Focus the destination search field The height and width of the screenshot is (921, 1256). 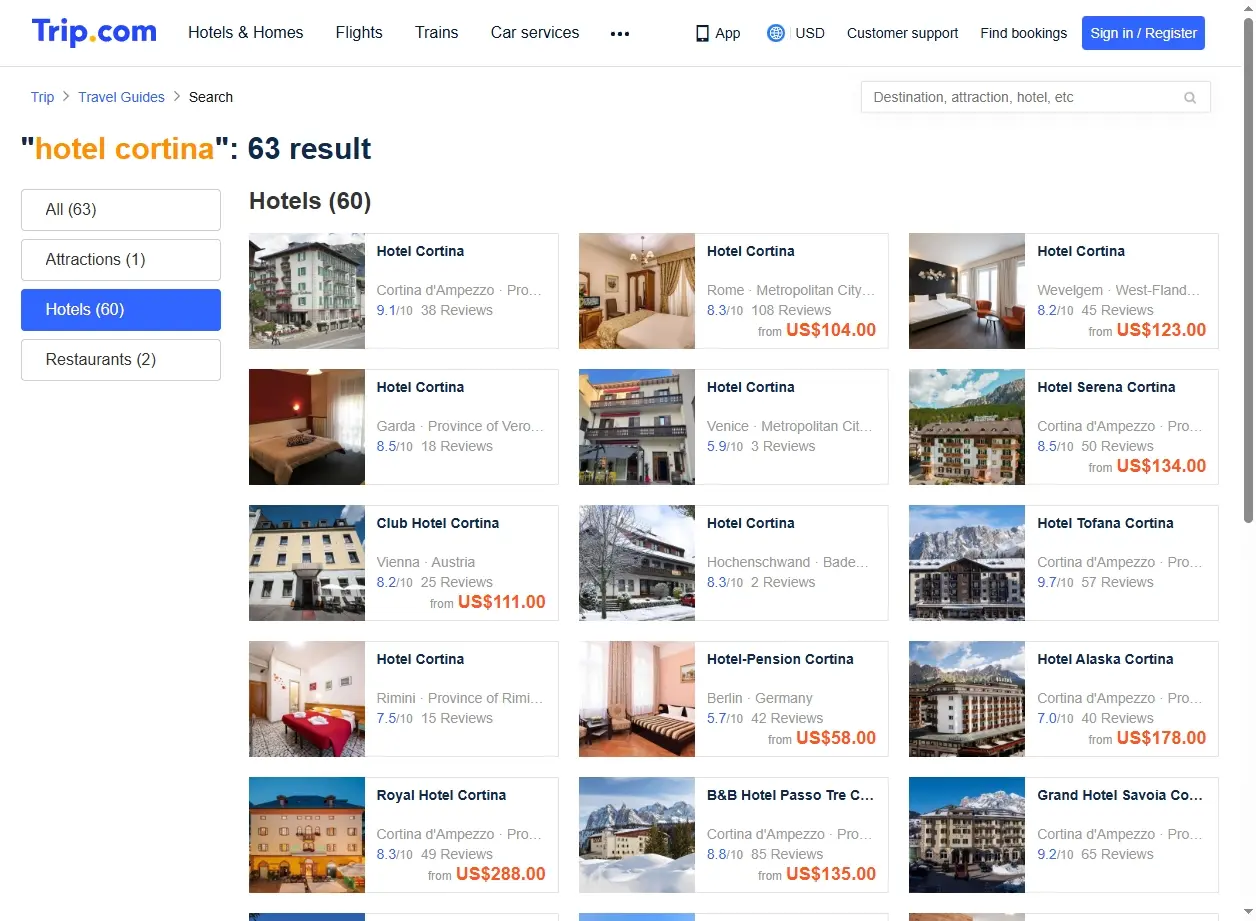1035,97
